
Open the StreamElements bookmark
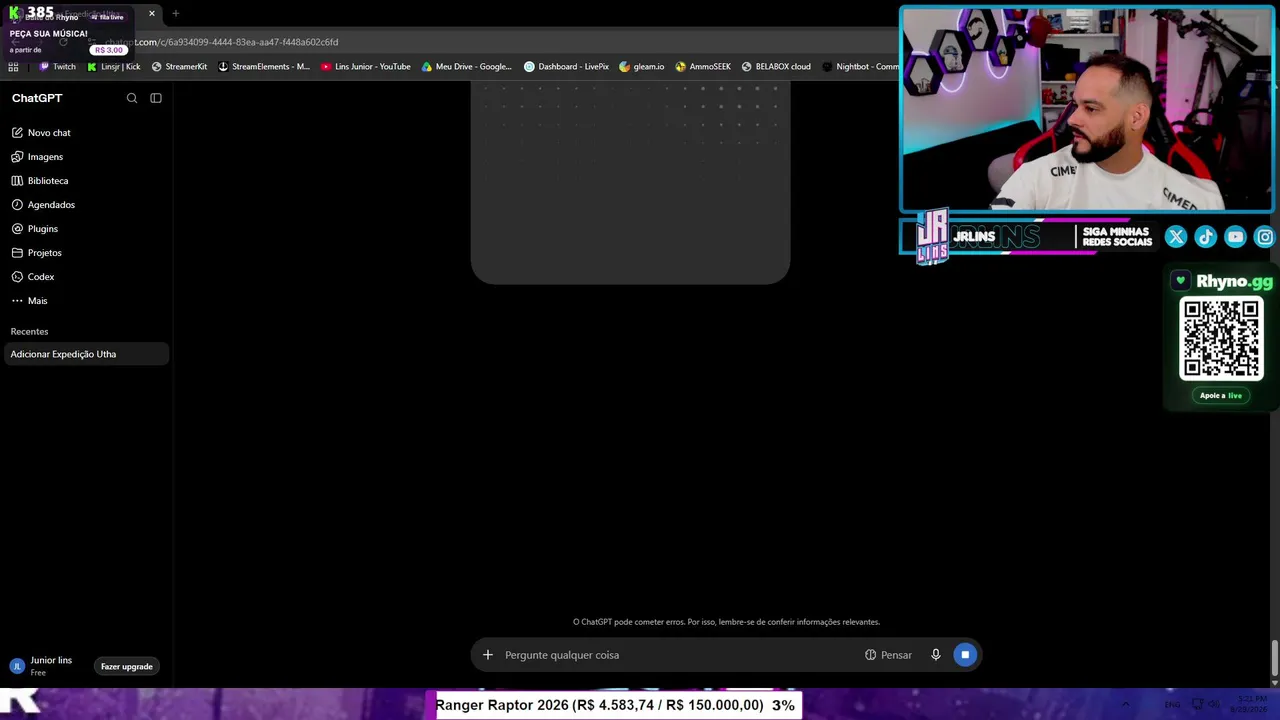[264, 67]
